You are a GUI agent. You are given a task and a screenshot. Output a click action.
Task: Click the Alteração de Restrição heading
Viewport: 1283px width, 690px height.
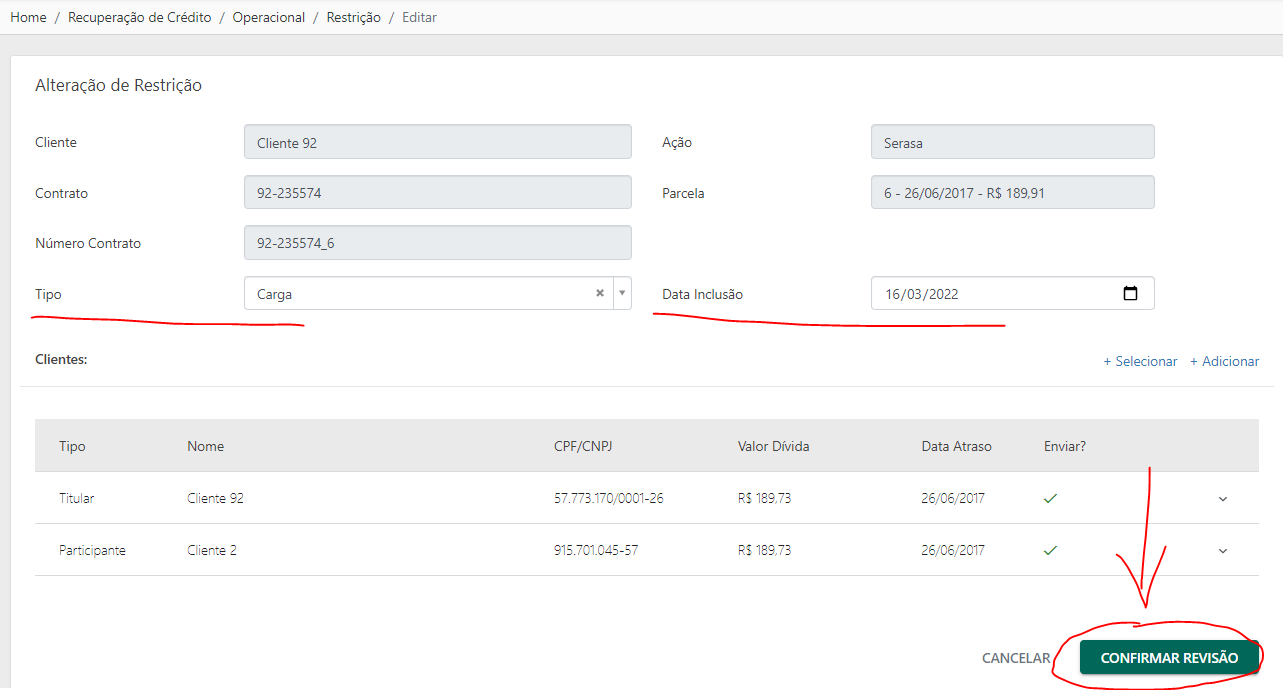(118, 85)
